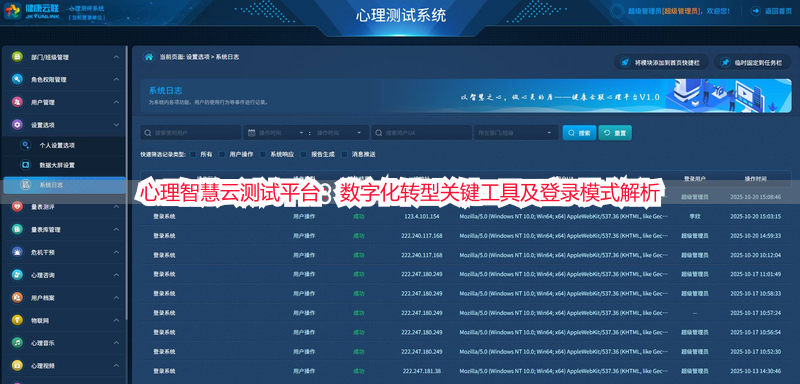Image resolution: width=800 pixels, height=384 pixels.
Task: Click 临时固定到任务栏 button
Action: [752, 62]
